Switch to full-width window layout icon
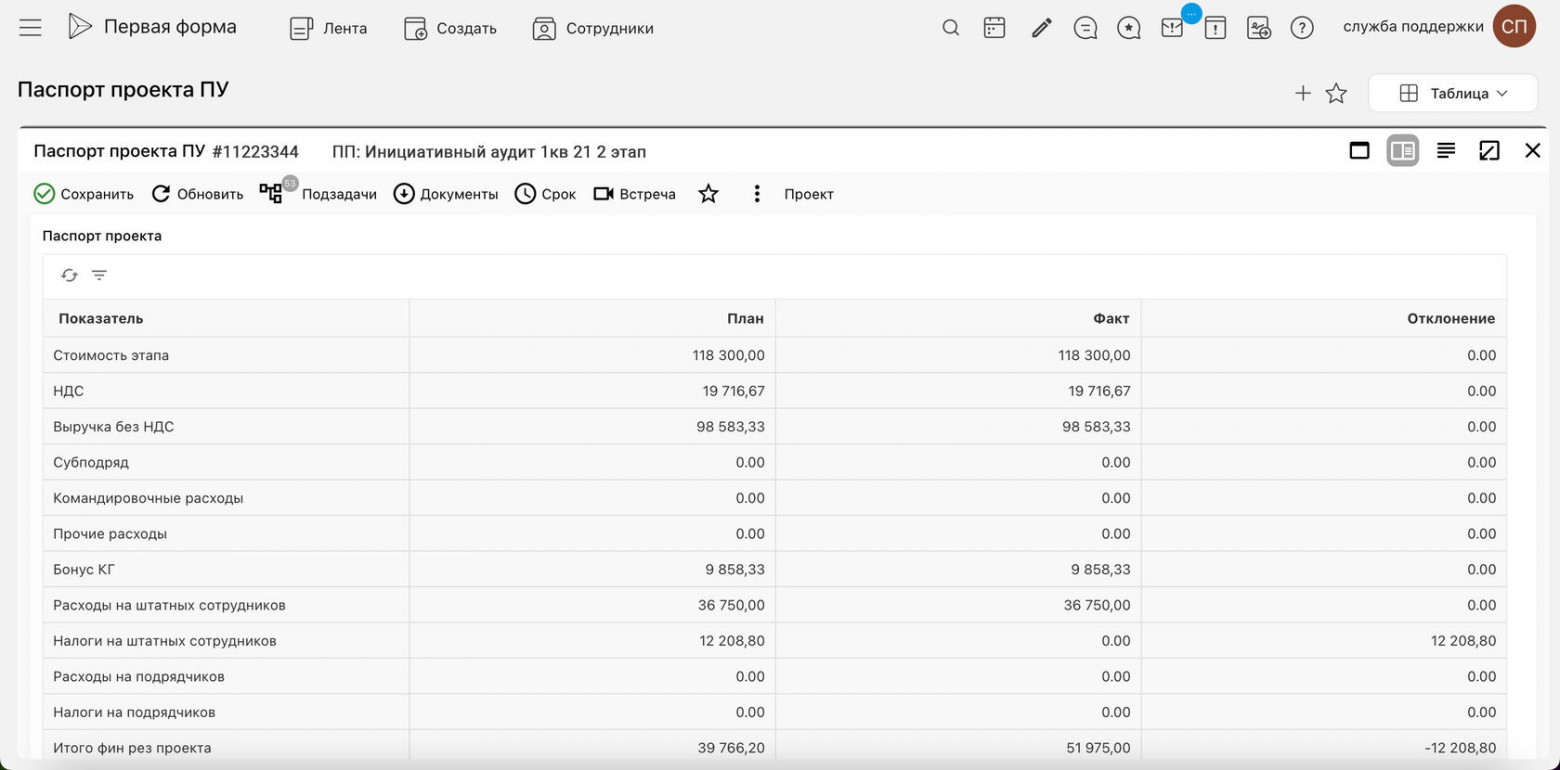 click(x=1359, y=151)
